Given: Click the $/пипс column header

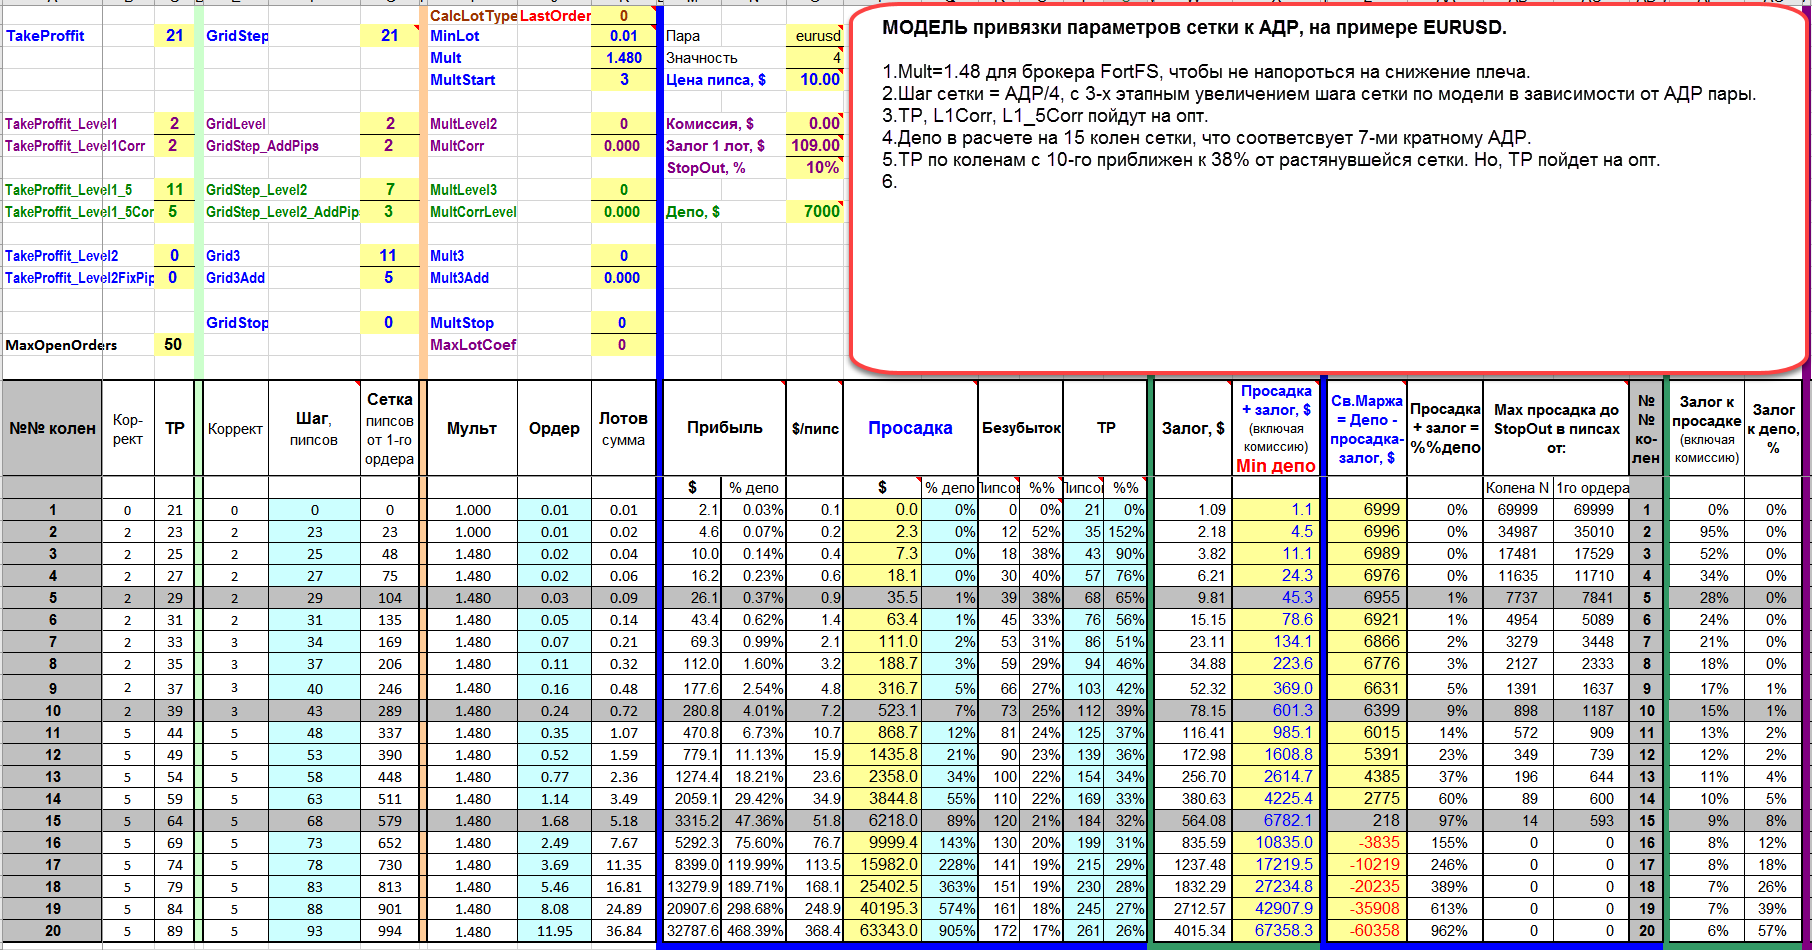Looking at the screenshot, I should click(x=815, y=428).
